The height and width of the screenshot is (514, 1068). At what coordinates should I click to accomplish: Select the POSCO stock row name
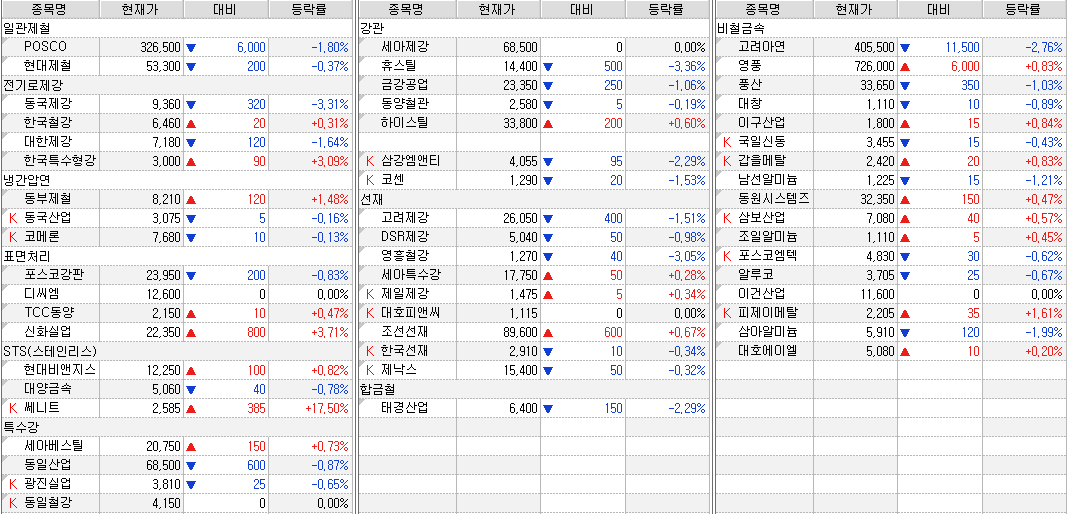pos(45,47)
